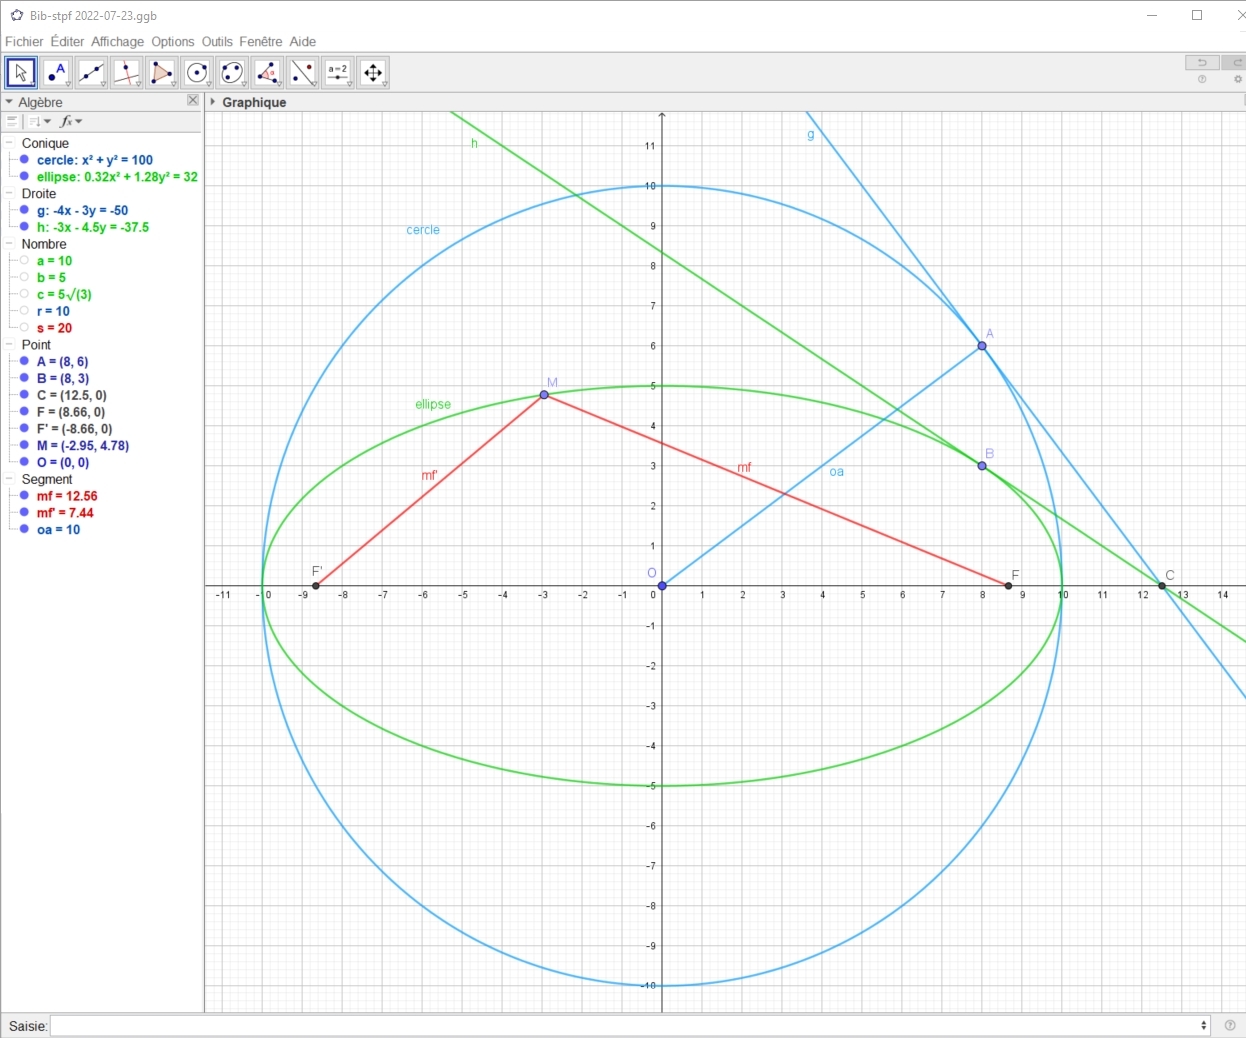Expand the Graphique style bar arrow
The width and height of the screenshot is (1246, 1038).
pos(213,102)
